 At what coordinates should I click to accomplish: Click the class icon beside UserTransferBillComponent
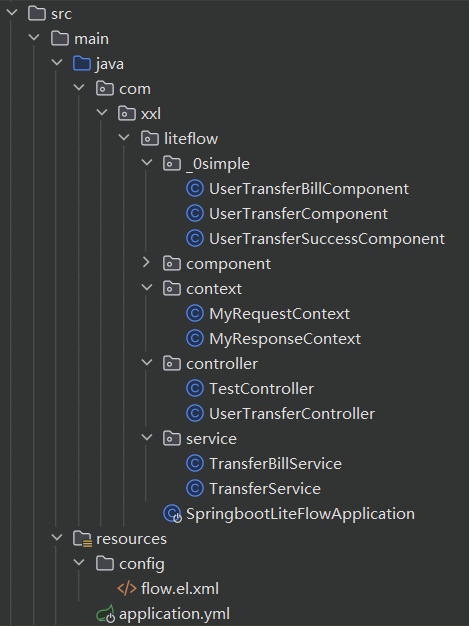click(195, 188)
